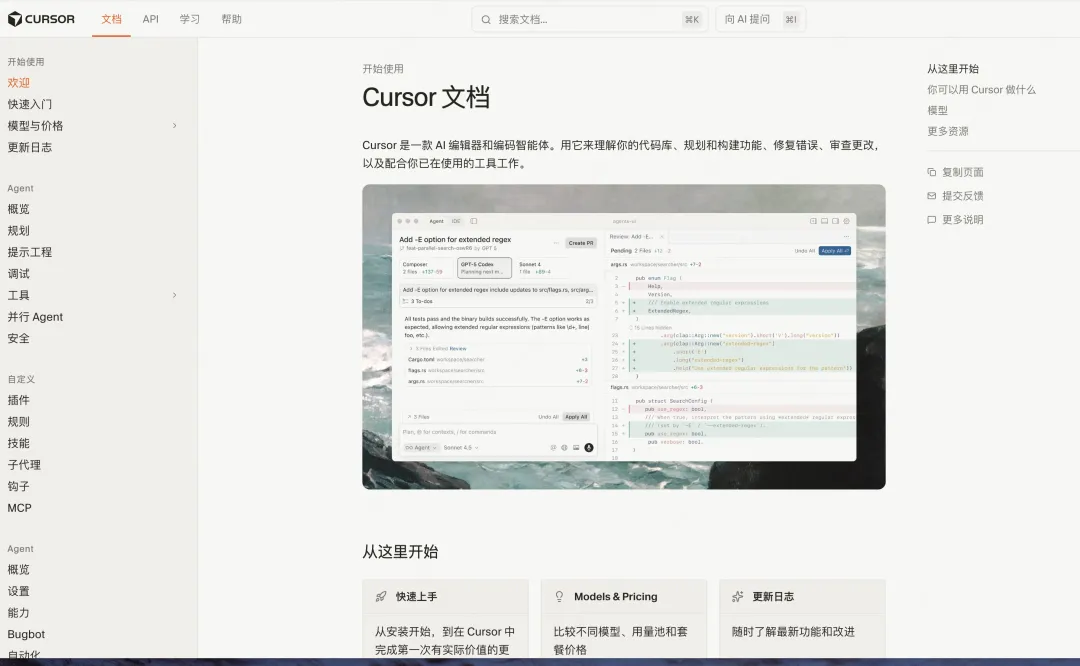The image size is (1080, 666).
Task: Click the envelope icon beside 提交反馈
Action: coord(931,196)
